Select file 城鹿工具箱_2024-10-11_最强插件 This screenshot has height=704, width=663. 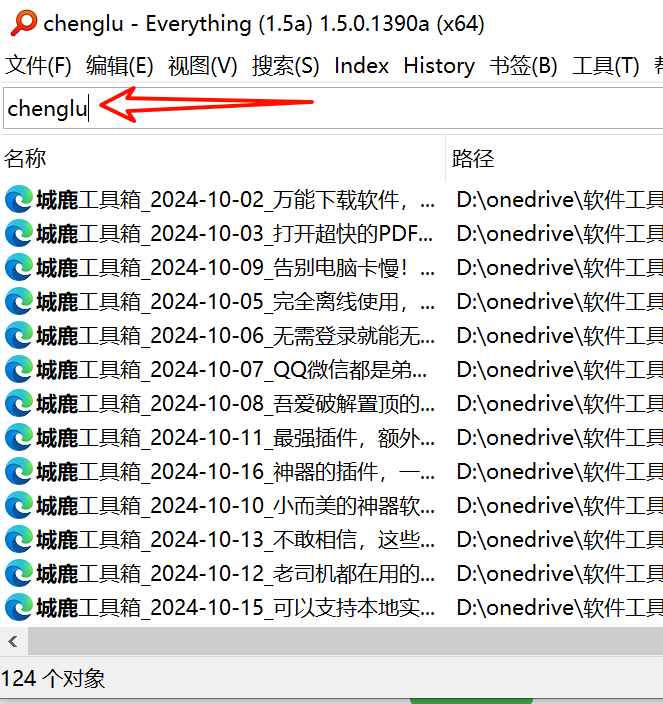click(x=236, y=438)
